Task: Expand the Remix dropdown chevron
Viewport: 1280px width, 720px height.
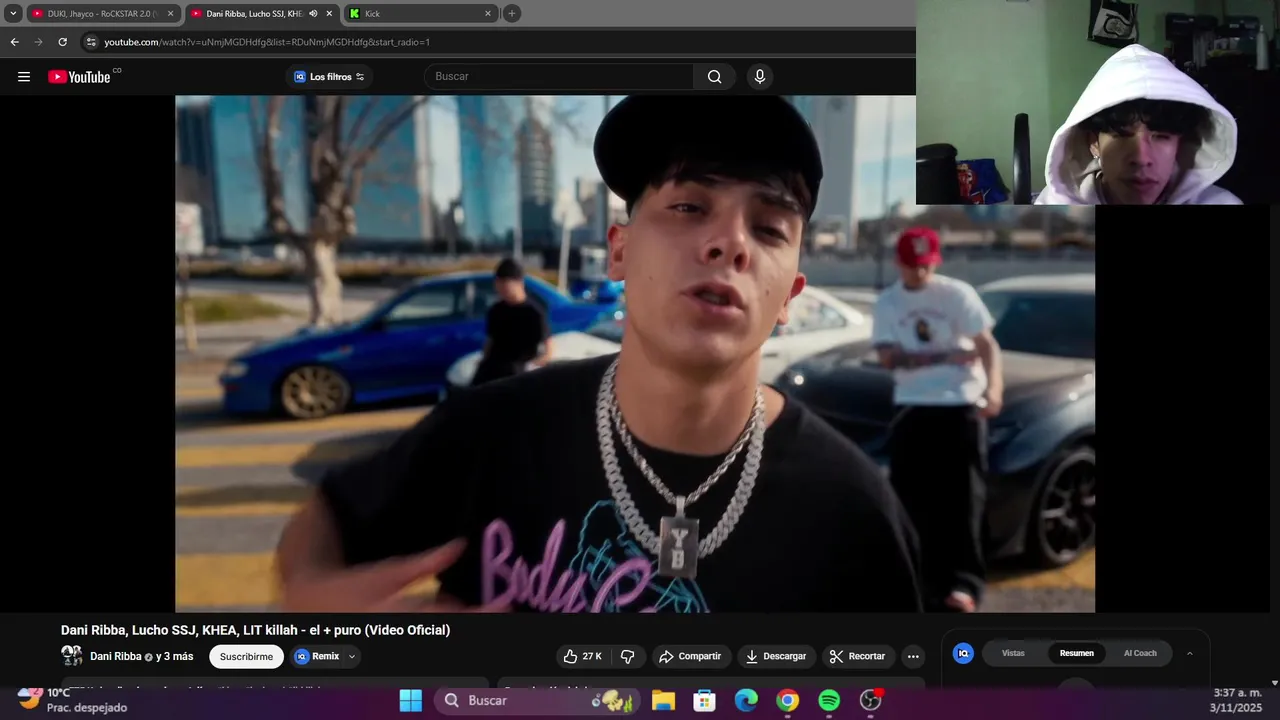Action: tap(352, 656)
